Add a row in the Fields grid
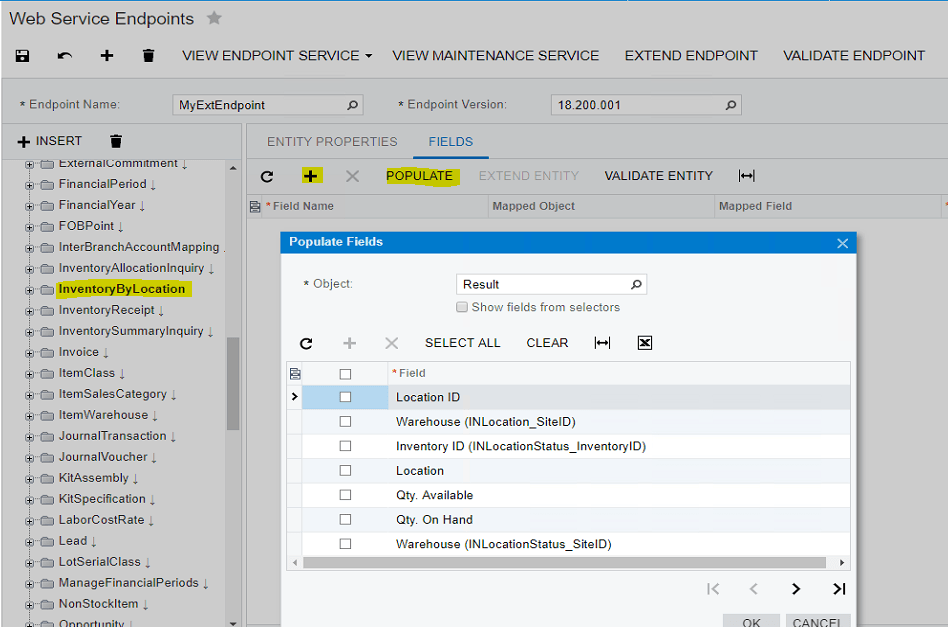This screenshot has height=627, width=948. point(310,176)
